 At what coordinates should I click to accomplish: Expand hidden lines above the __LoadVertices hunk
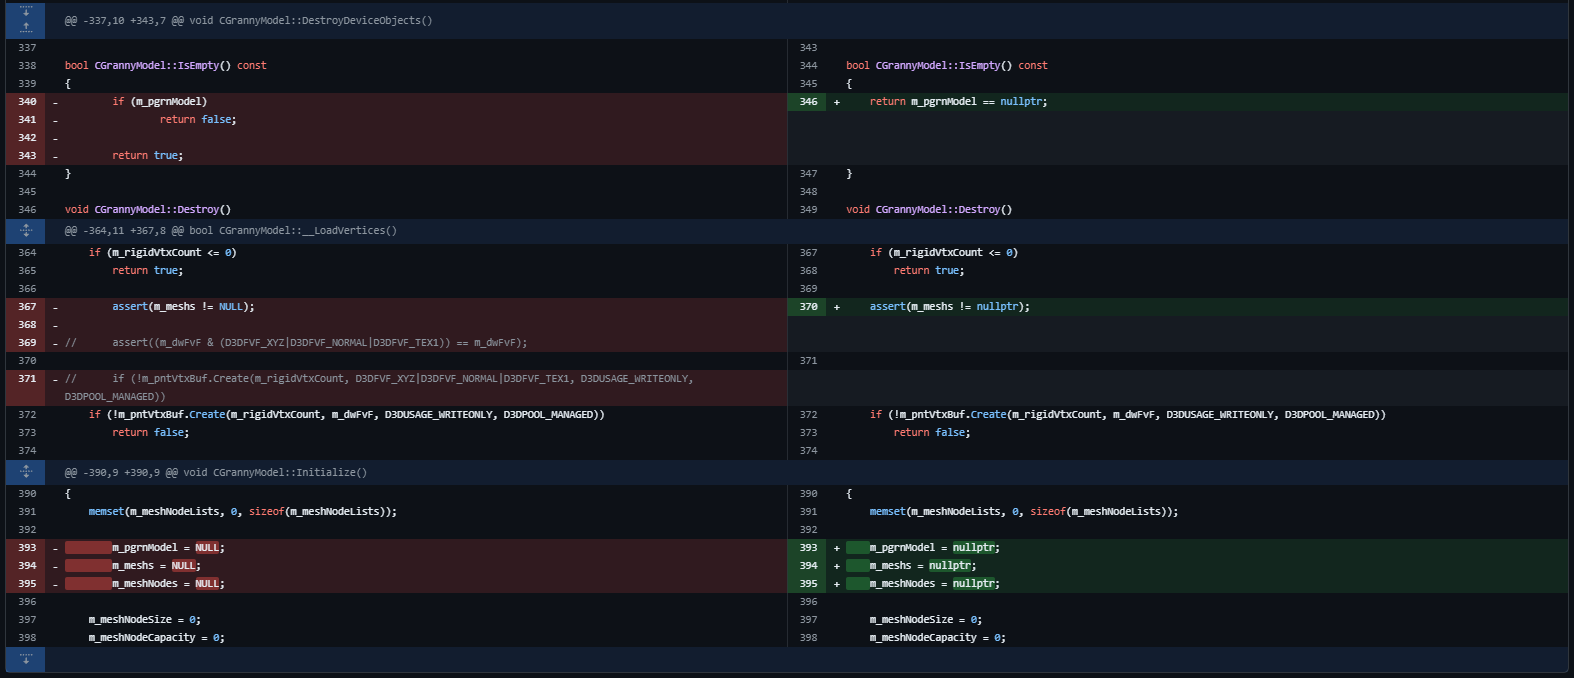[26, 230]
